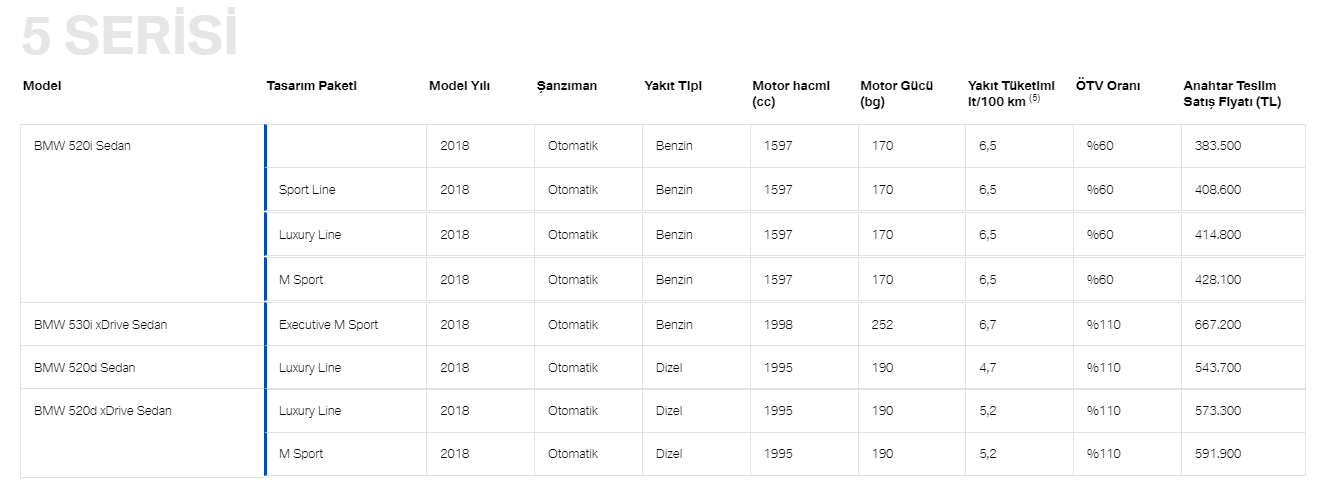Click the Executive M Sport package cell
This screenshot has height=494, width=1339.
coord(328,325)
